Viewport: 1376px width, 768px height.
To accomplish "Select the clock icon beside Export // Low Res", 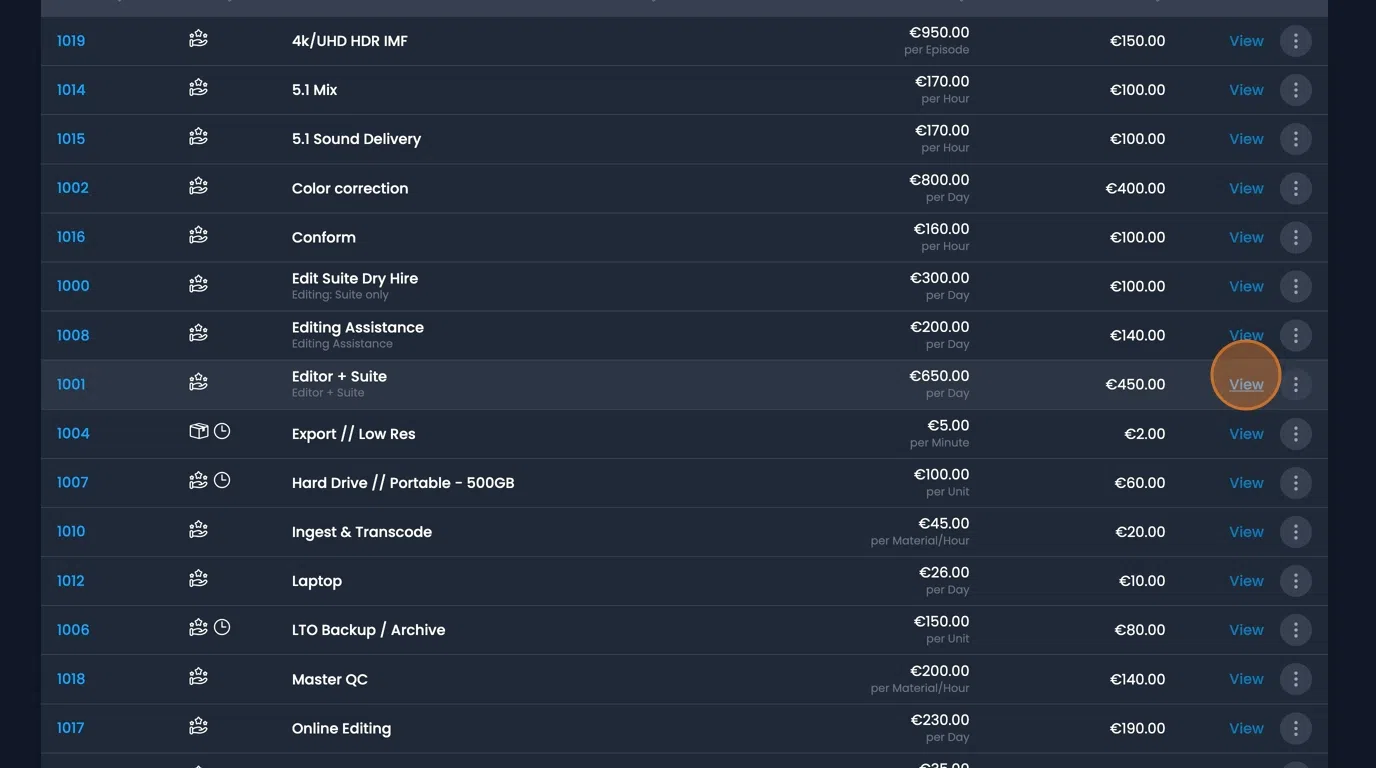I will click(x=221, y=430).
